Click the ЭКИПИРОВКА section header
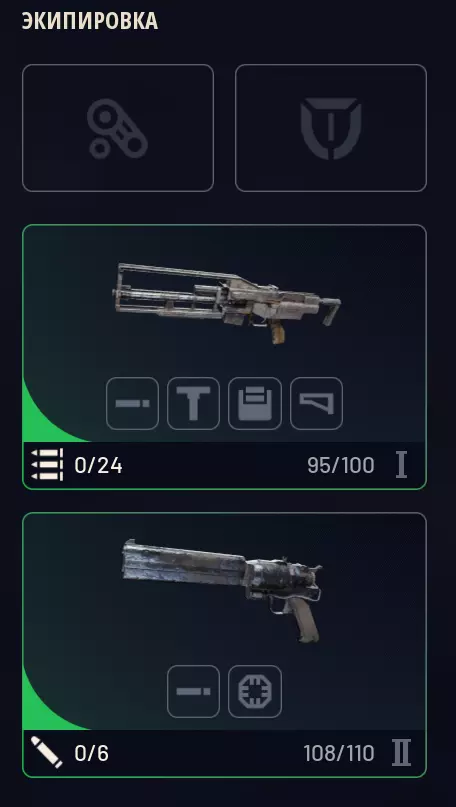The width and height of the screenshot is (456, 807). (90, 22)
